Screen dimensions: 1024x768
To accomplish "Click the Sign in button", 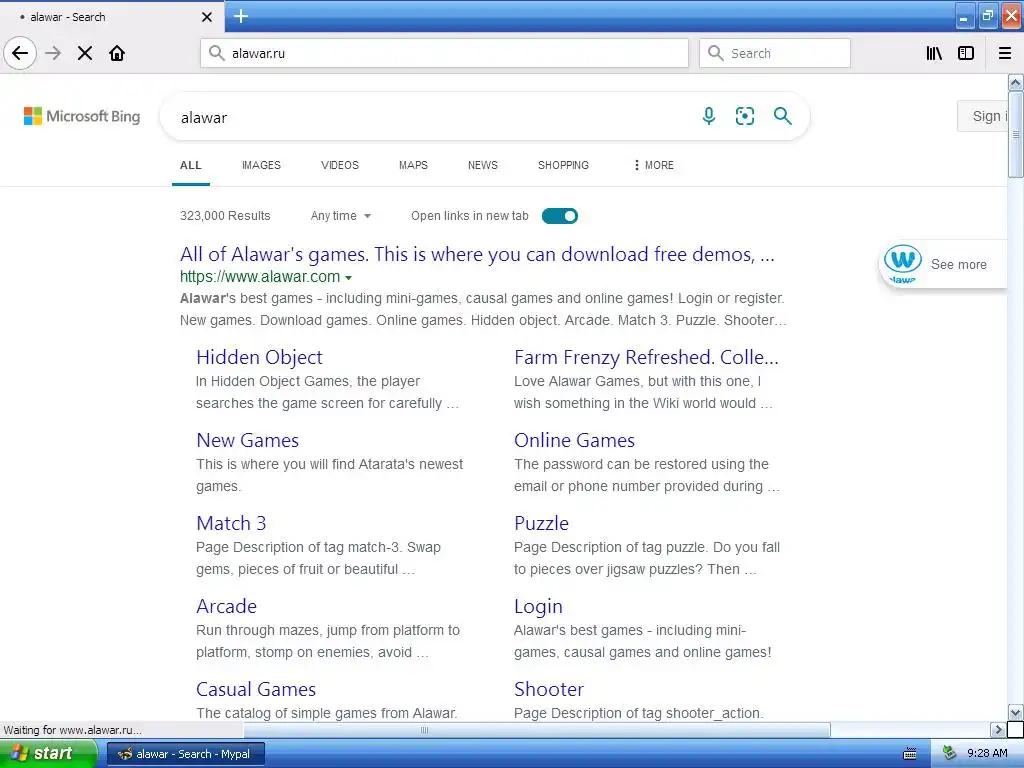I will pyautogui.click(x=983, y=116).
